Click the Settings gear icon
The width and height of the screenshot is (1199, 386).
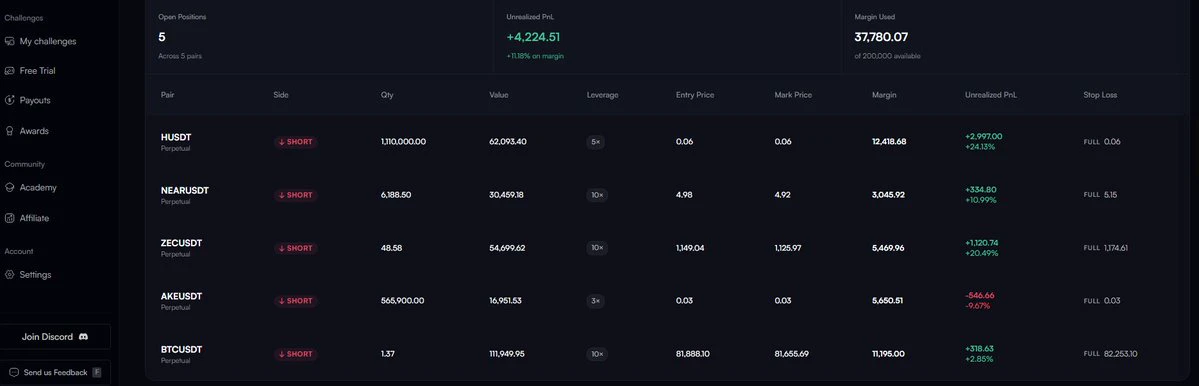(10, 274)
